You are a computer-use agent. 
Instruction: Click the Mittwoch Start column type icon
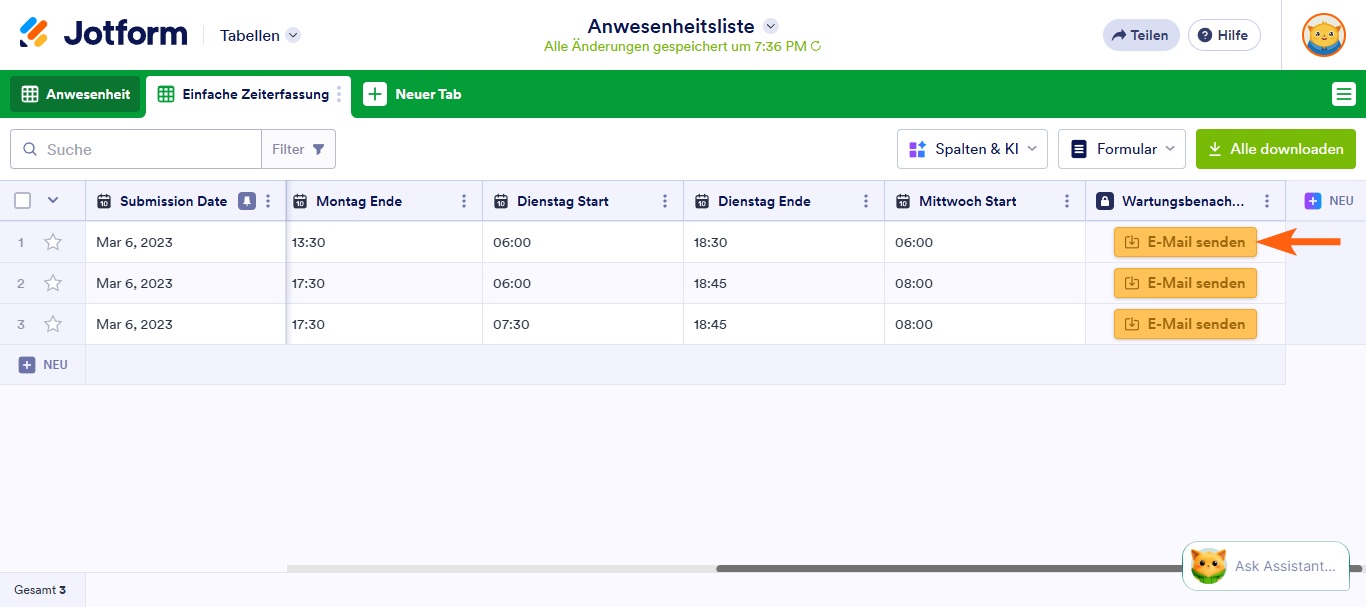coord(903,201)
